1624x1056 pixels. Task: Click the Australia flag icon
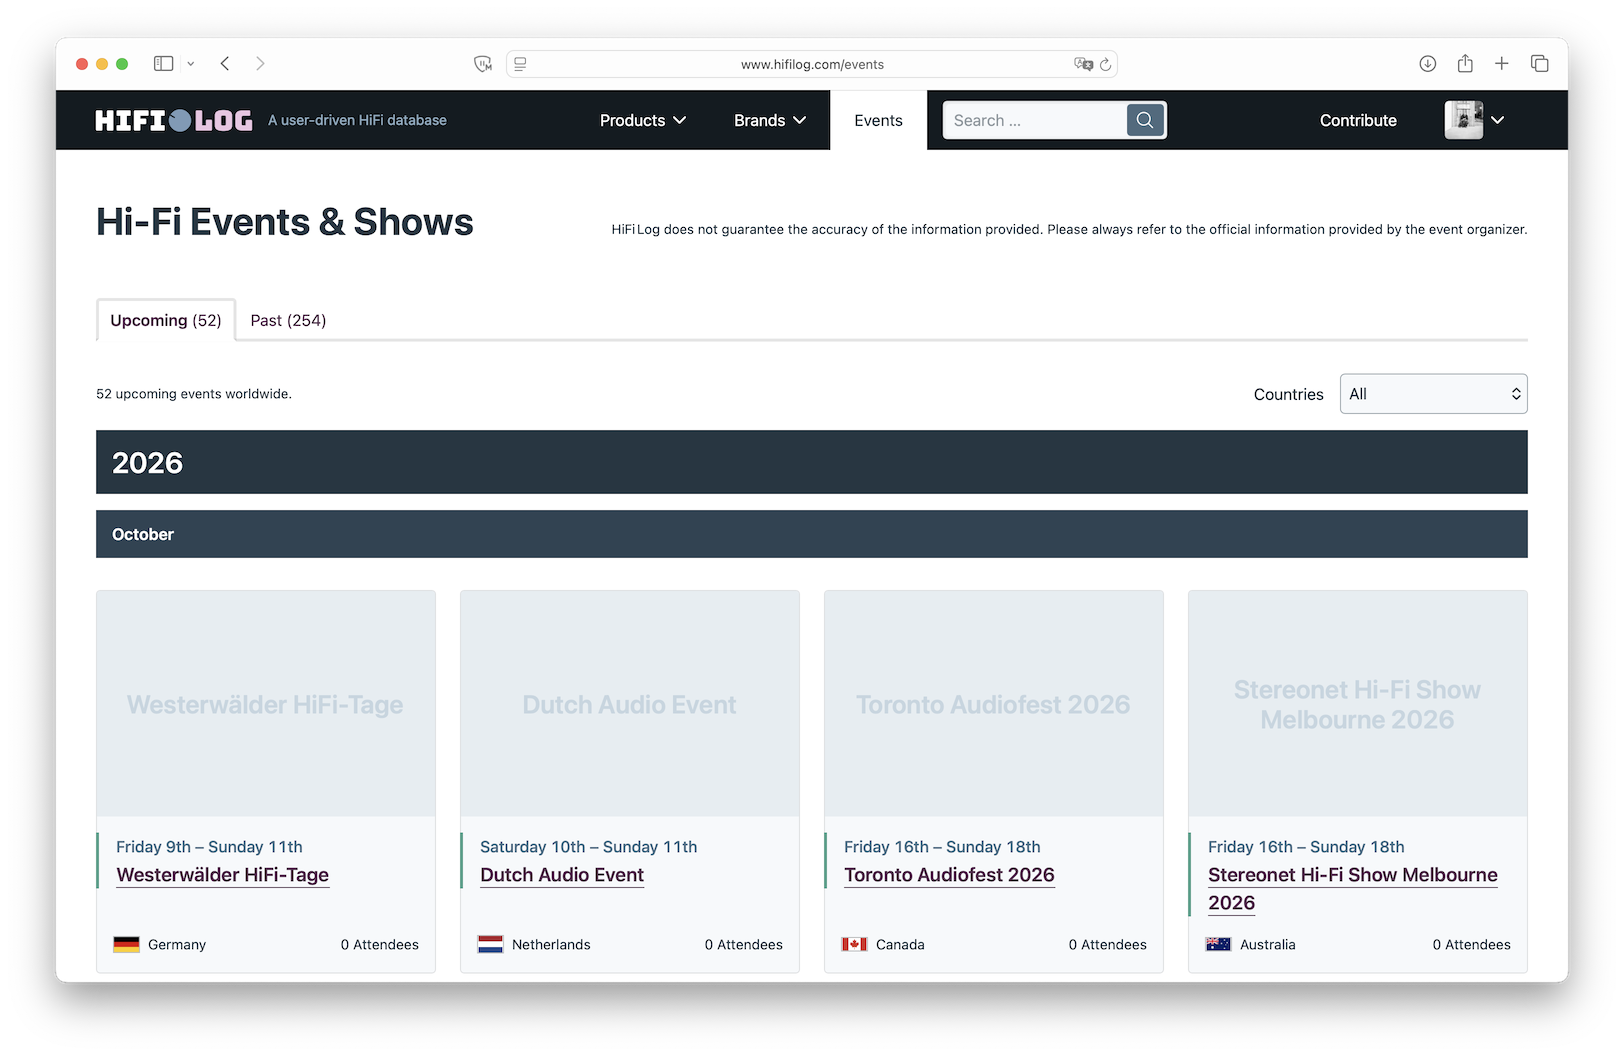1218,944
